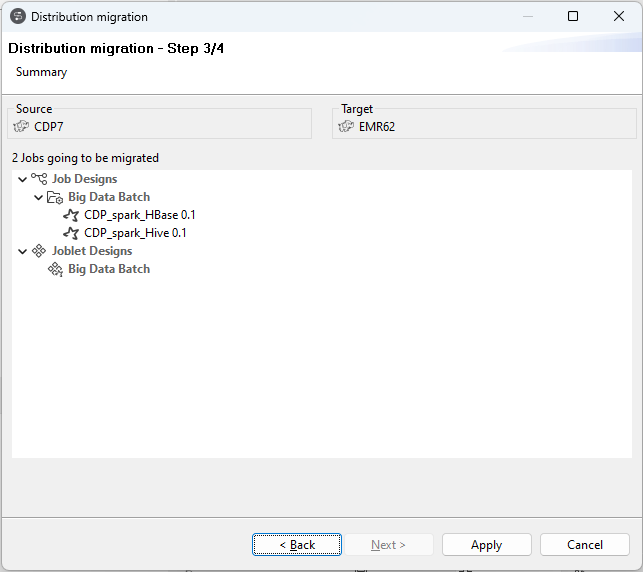Cancel the distribution migration wizard
643x572 pixels.
[584, 545]
